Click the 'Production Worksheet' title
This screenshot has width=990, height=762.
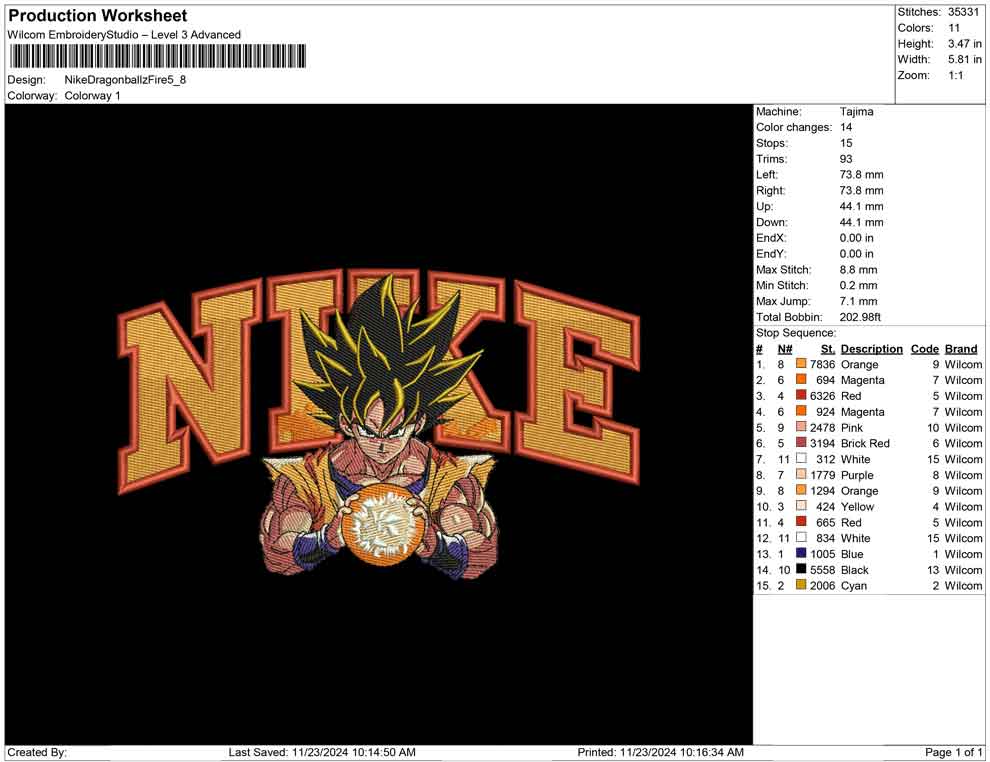98,16
